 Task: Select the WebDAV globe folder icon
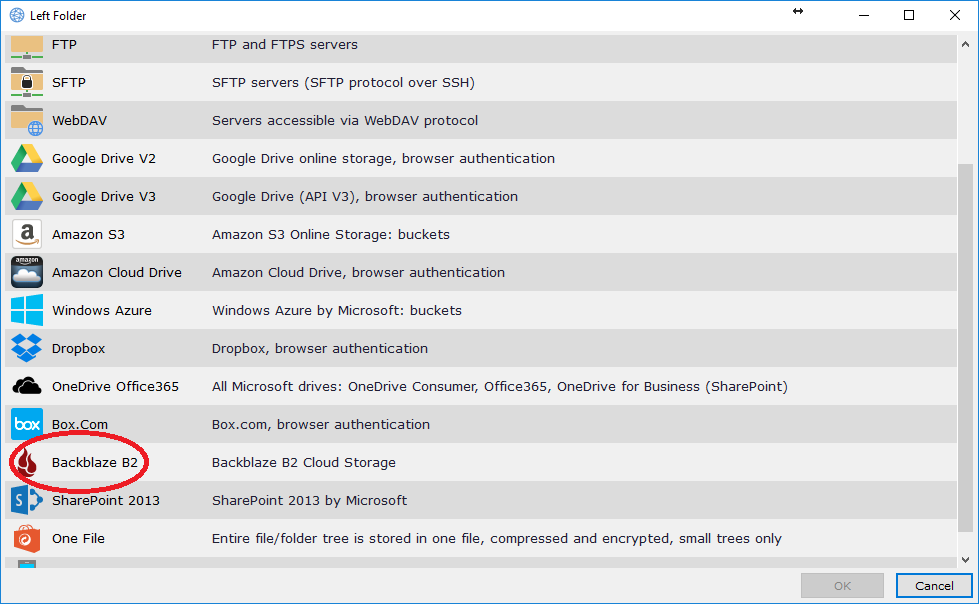[x=27, y=120]
